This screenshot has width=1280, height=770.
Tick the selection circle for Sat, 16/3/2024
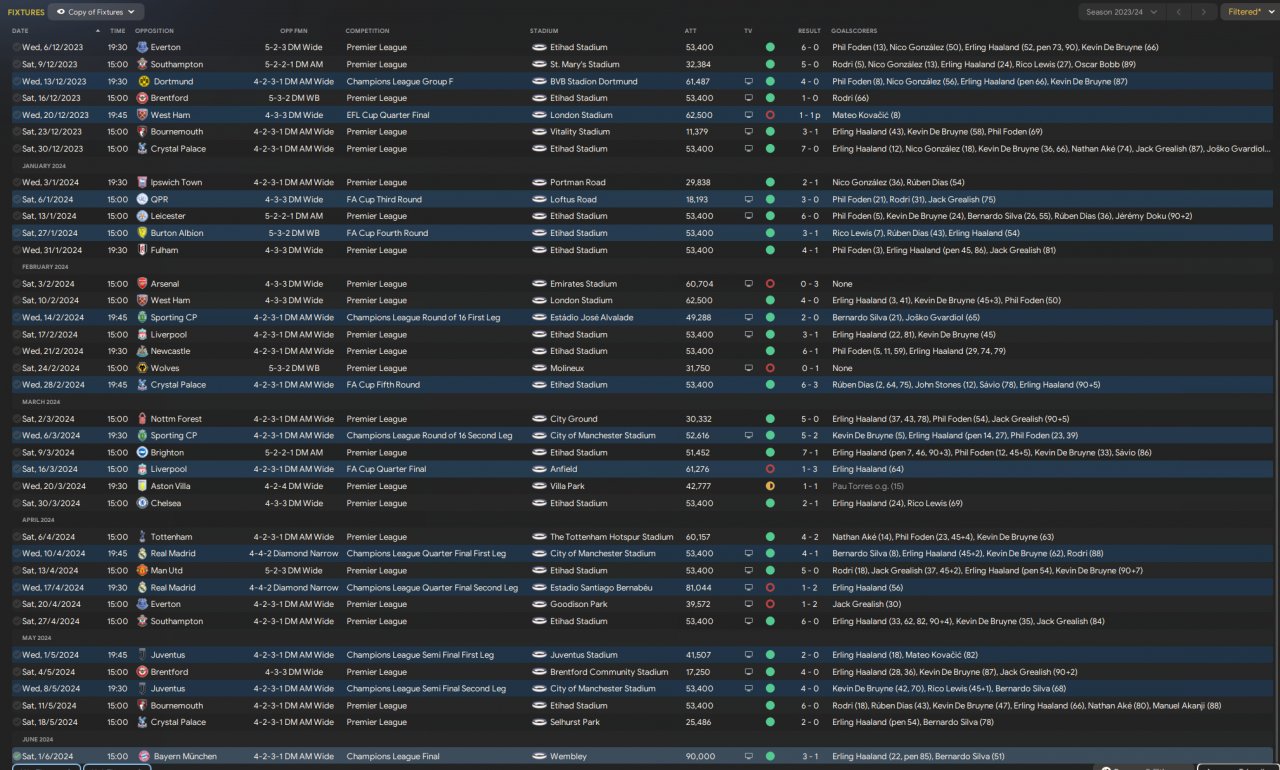coord(16,469)
